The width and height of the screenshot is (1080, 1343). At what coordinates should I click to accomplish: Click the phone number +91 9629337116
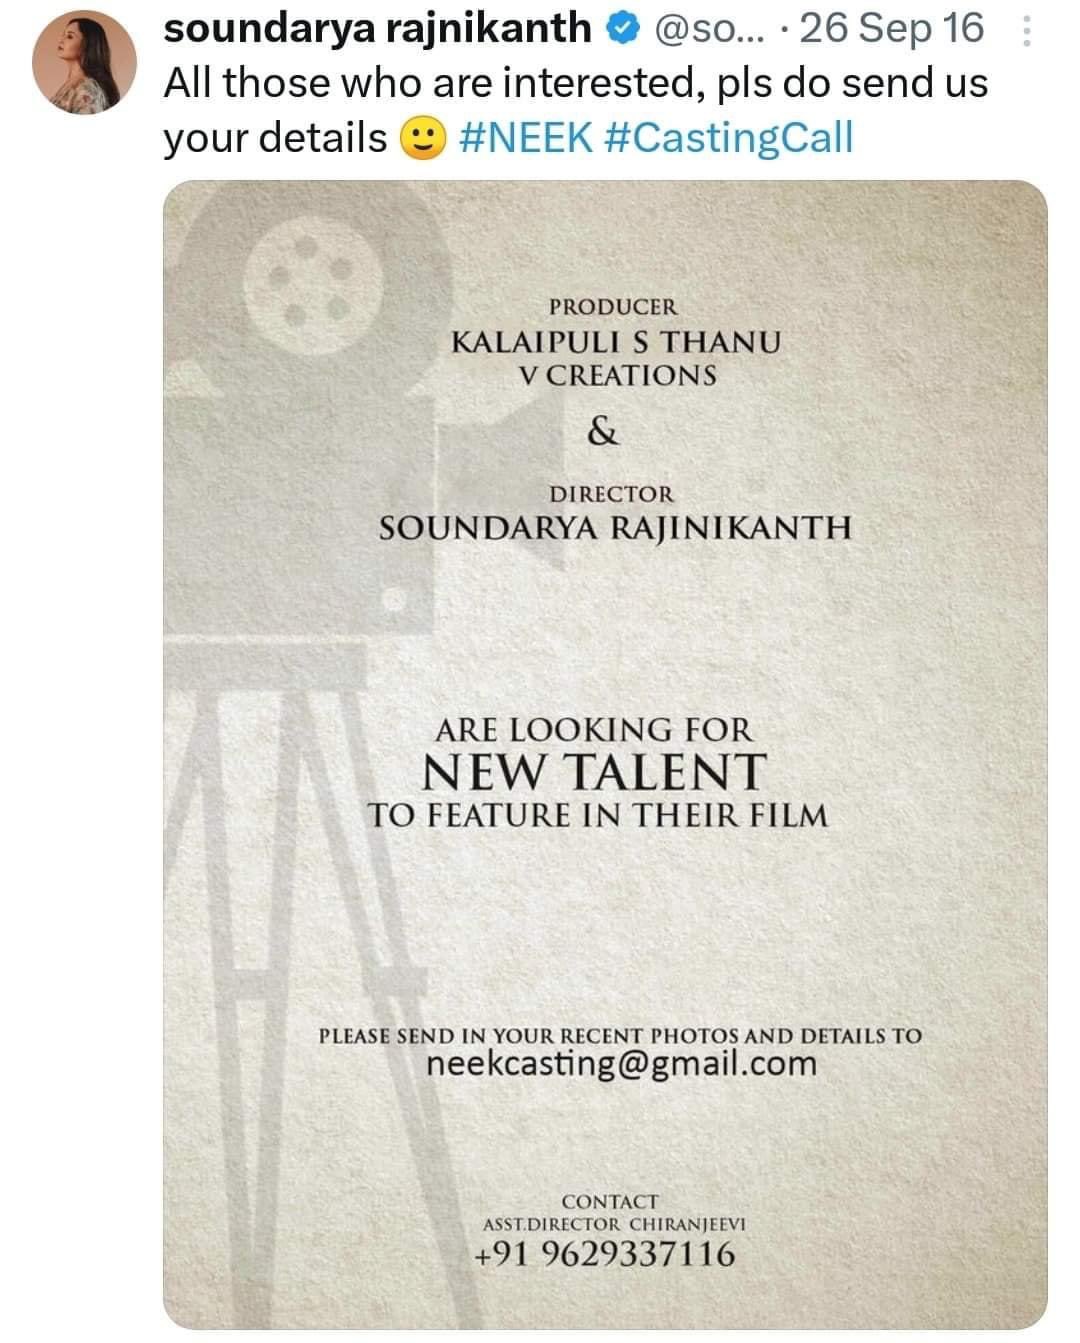pyautogui.click(x=605, y=1253)
